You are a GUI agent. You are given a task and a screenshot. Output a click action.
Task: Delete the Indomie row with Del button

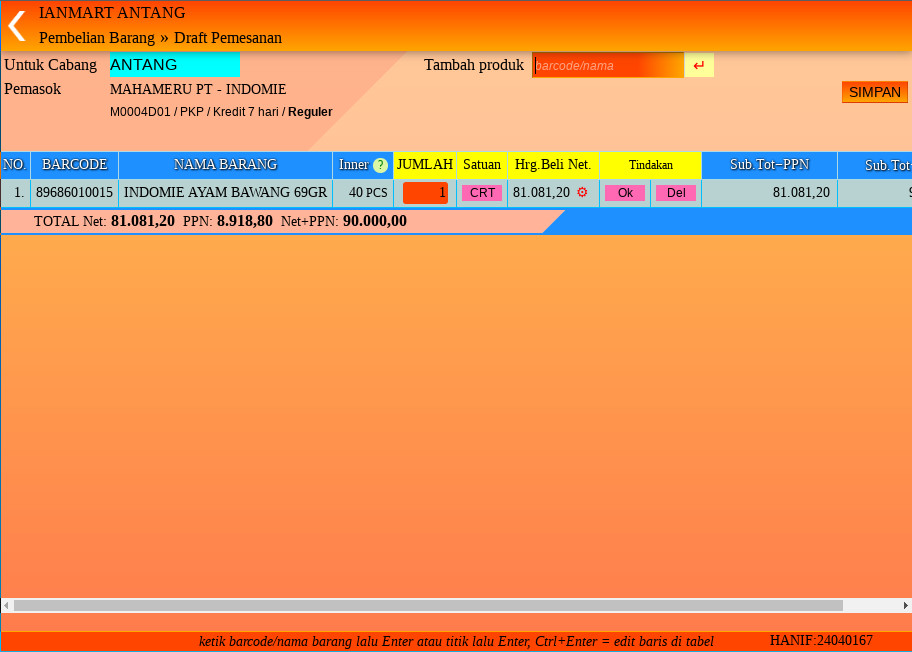pos(675,193)
